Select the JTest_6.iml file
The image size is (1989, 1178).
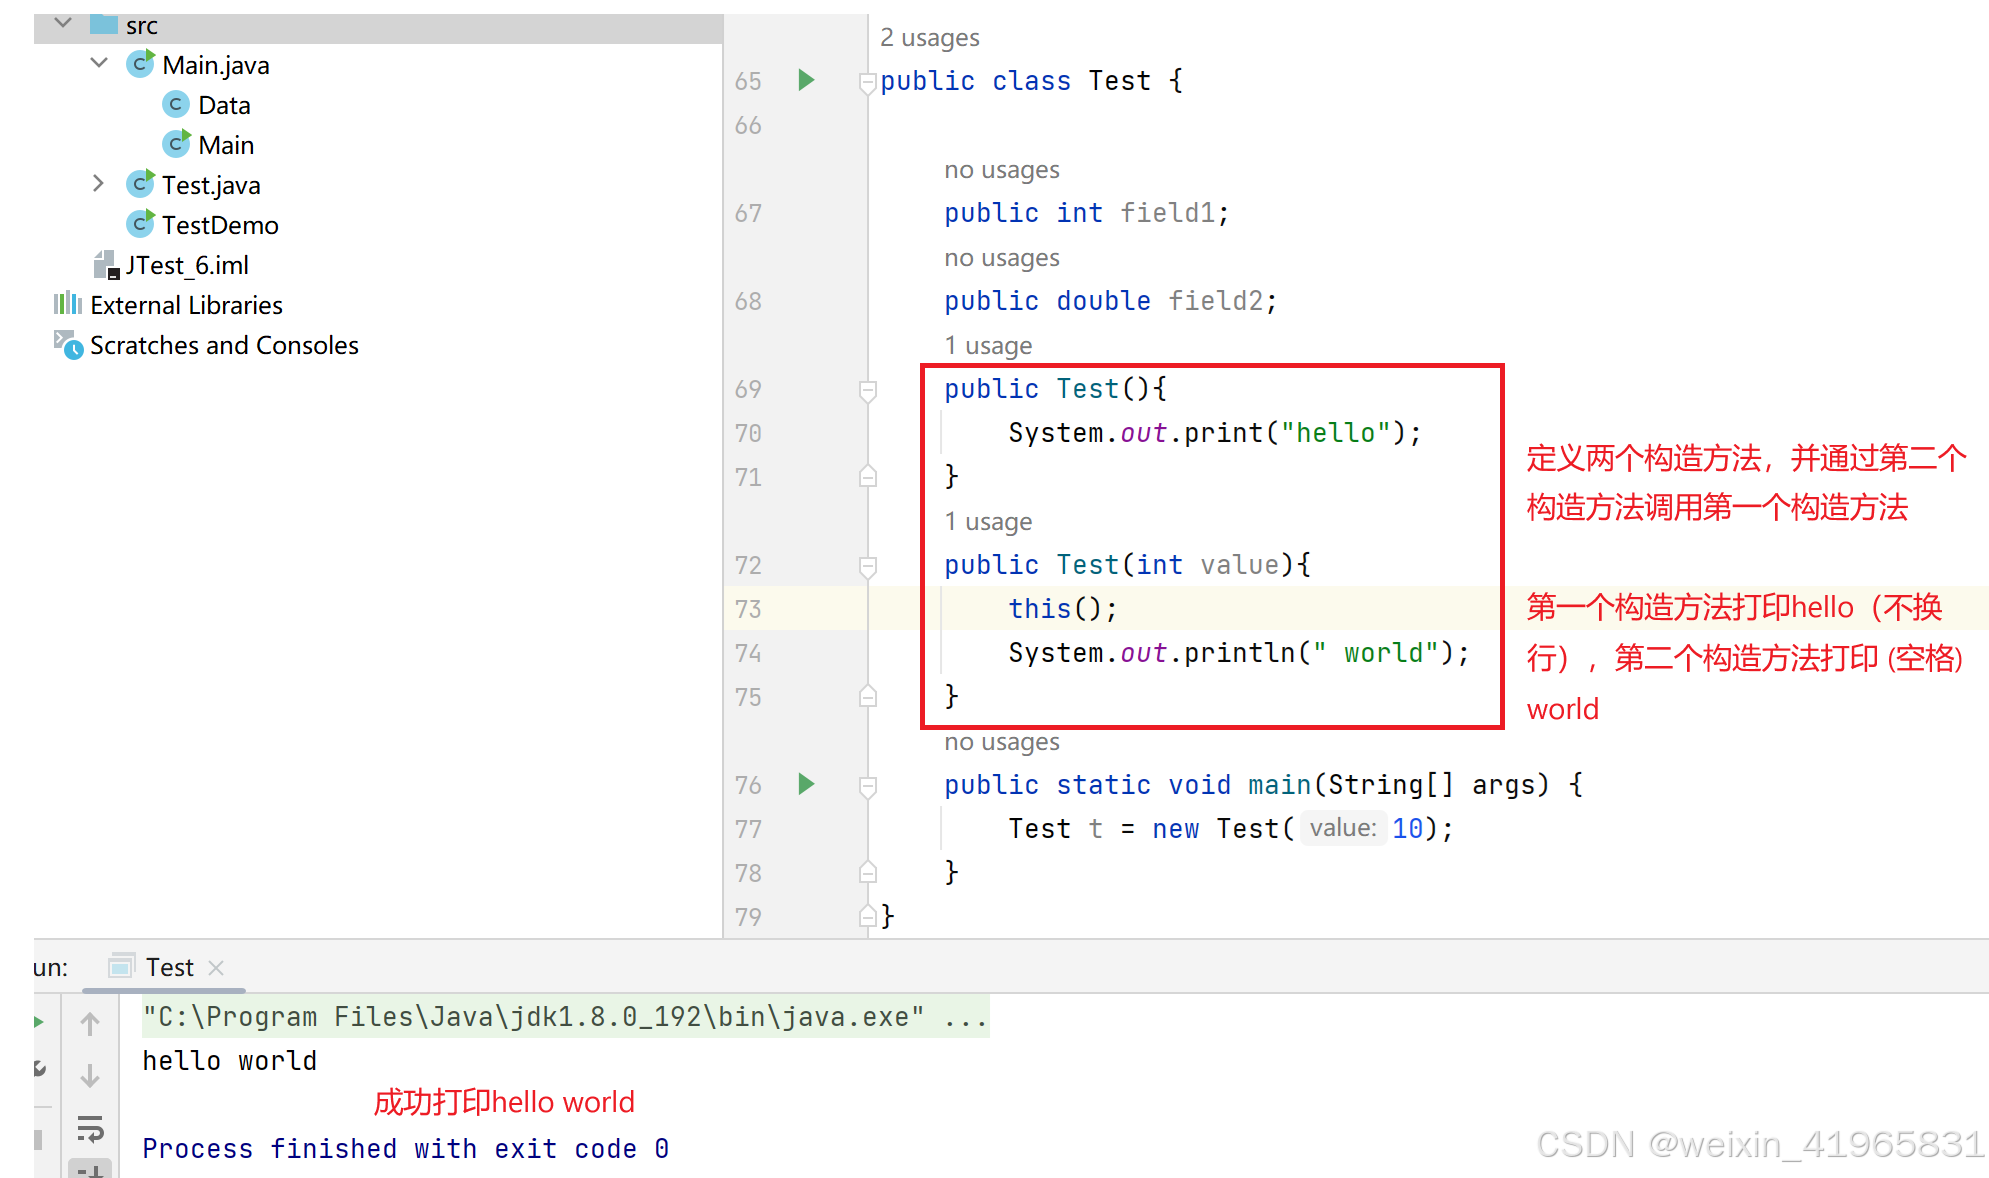pyautogui.click(x=186, y=265)
